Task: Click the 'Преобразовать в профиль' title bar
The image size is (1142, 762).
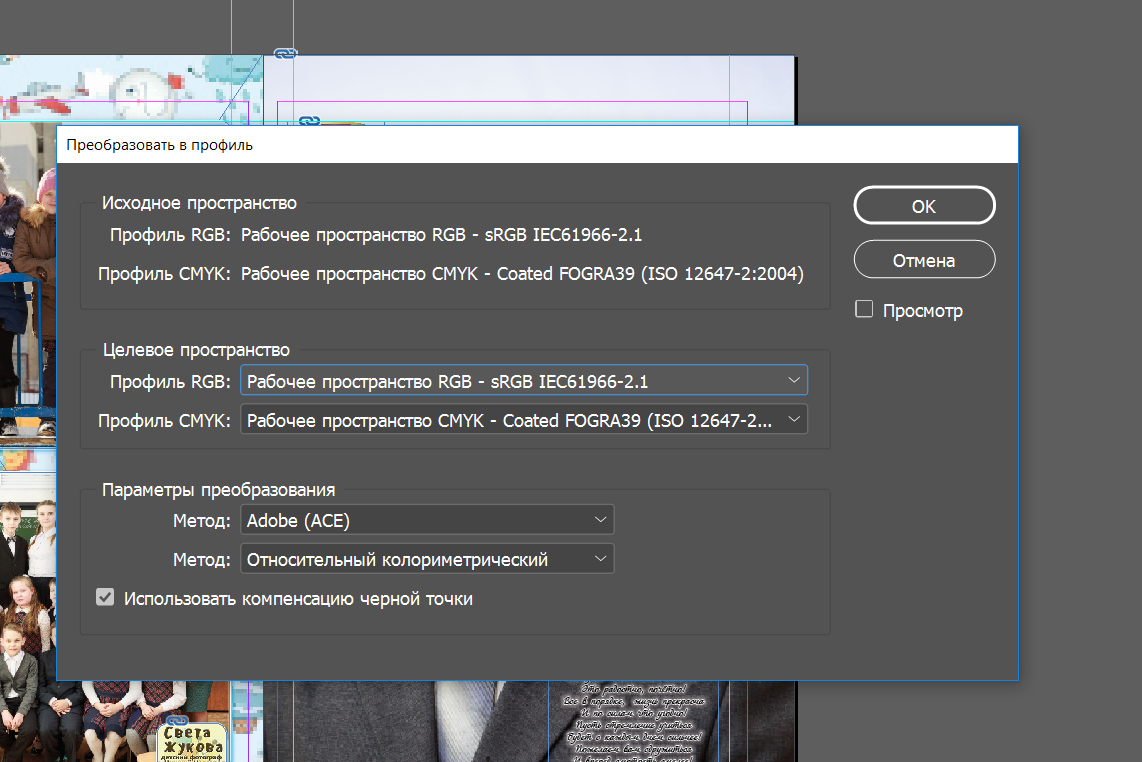Action: click(x=537, y=144)
